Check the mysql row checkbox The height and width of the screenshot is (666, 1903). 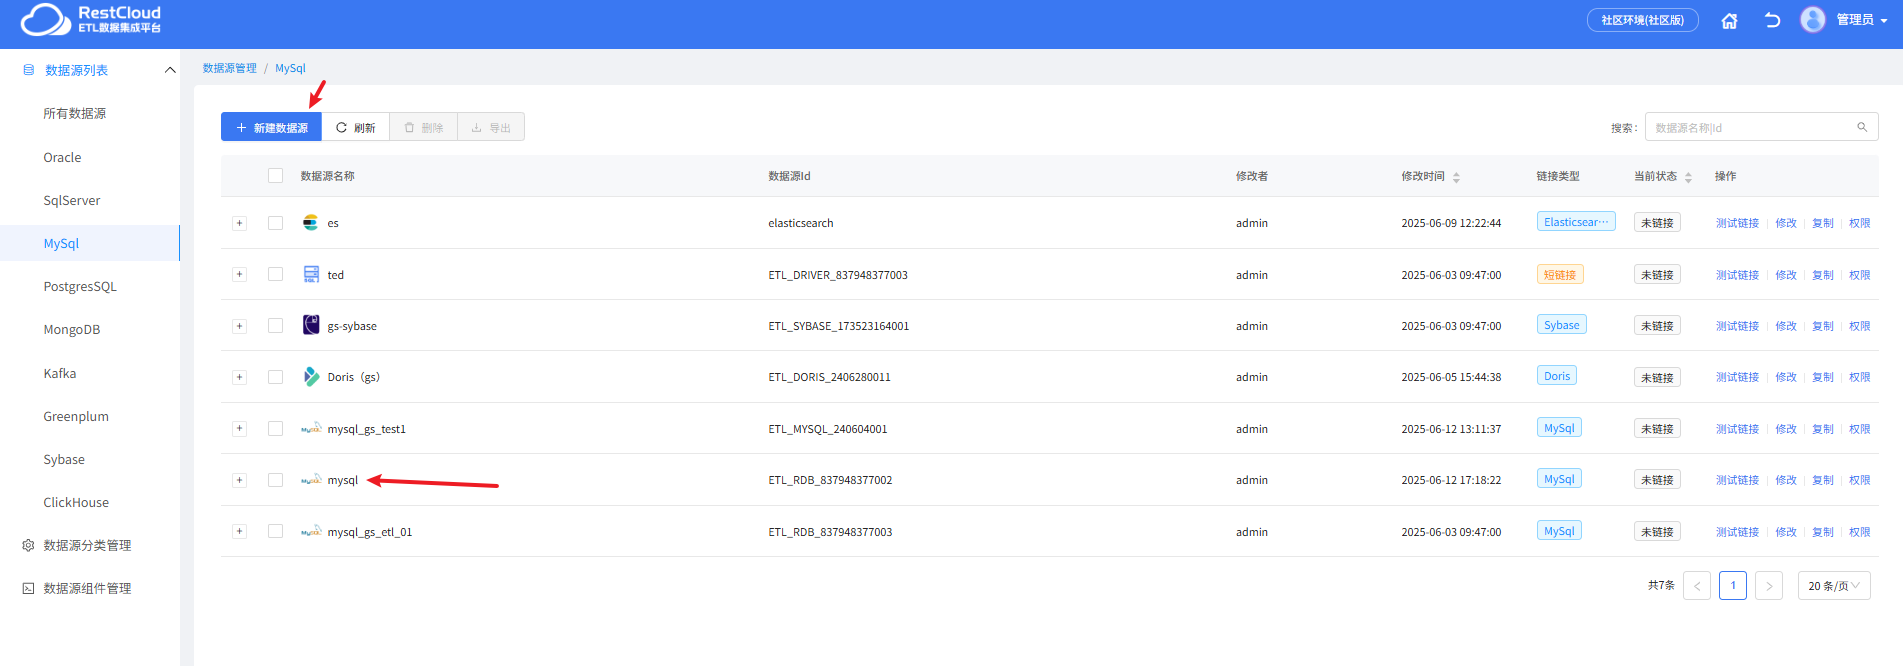pyautogui.click(x=275, y=480)
